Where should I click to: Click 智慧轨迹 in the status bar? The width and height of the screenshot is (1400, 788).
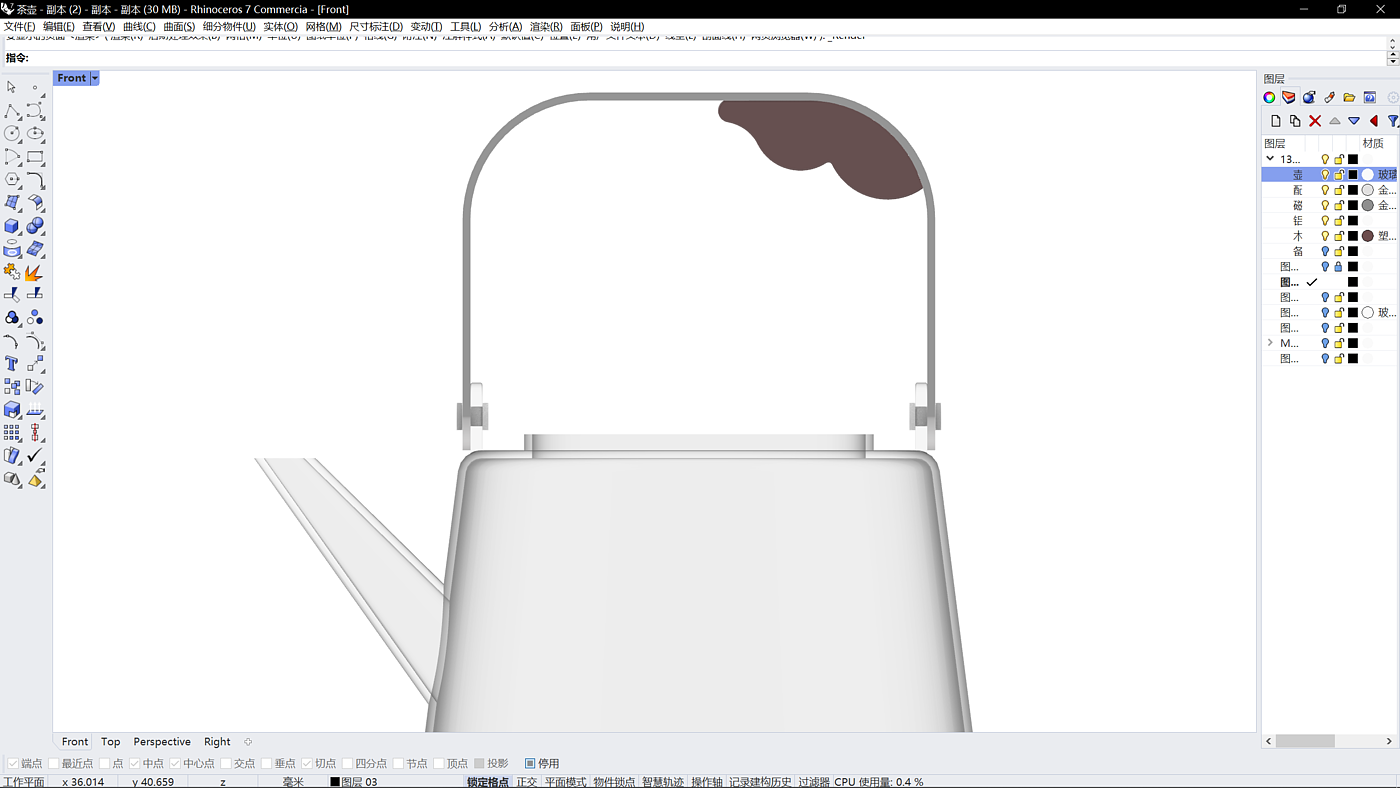click(x=662, y=782)
